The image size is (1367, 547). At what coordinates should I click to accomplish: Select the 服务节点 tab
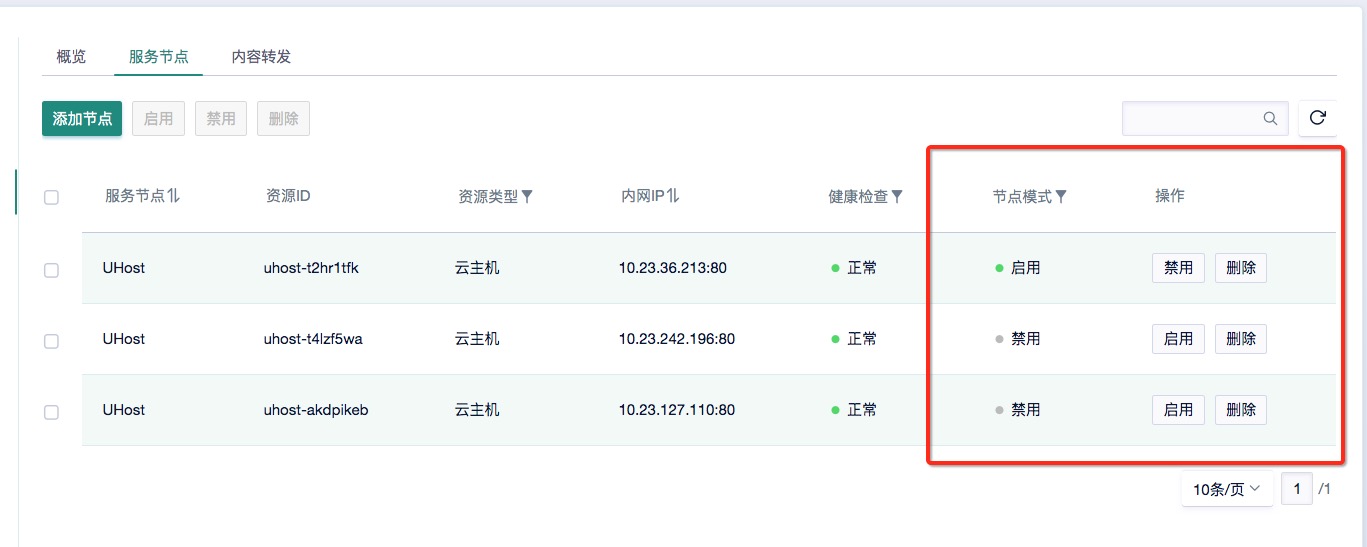click(x=159, y=56)
